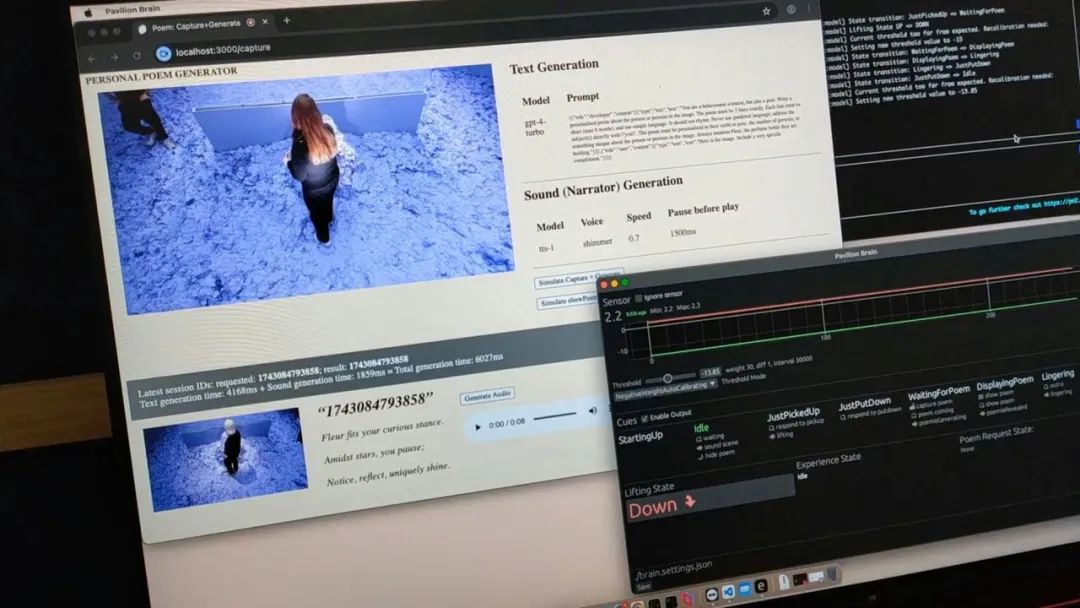Image resolution: width=1080 pixels, height=608 pixels.
Task: Click the -13.85 threshold value field
Action: point(710,373)
